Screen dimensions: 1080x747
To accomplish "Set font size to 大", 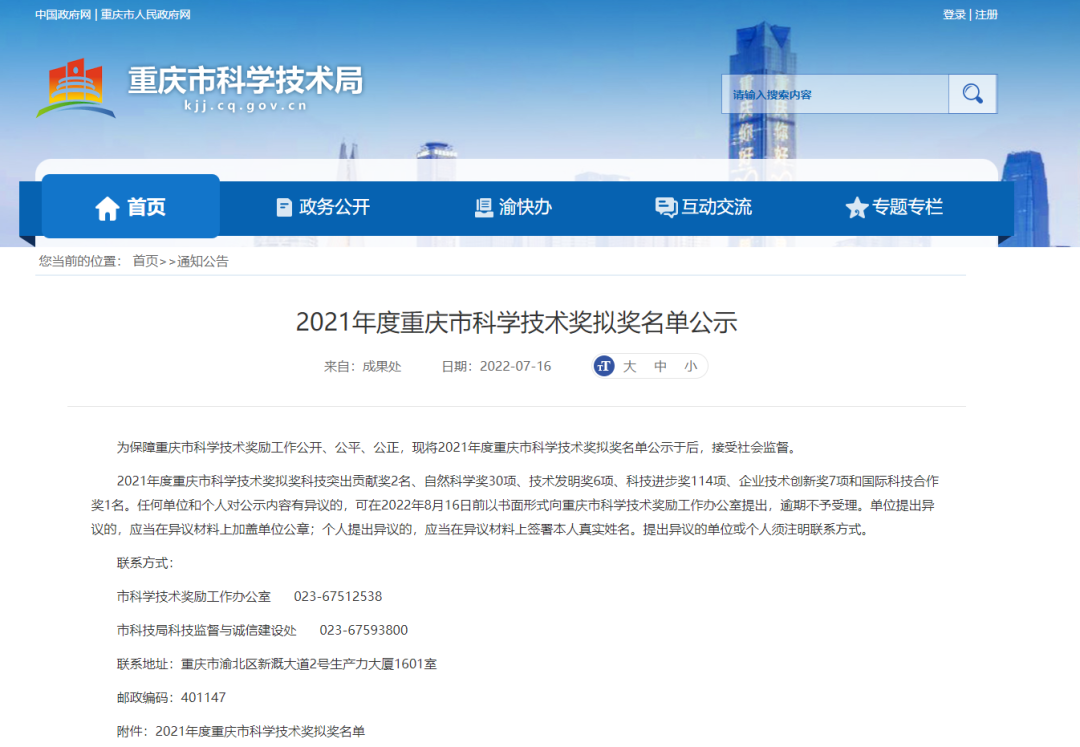I will point(630,366).
